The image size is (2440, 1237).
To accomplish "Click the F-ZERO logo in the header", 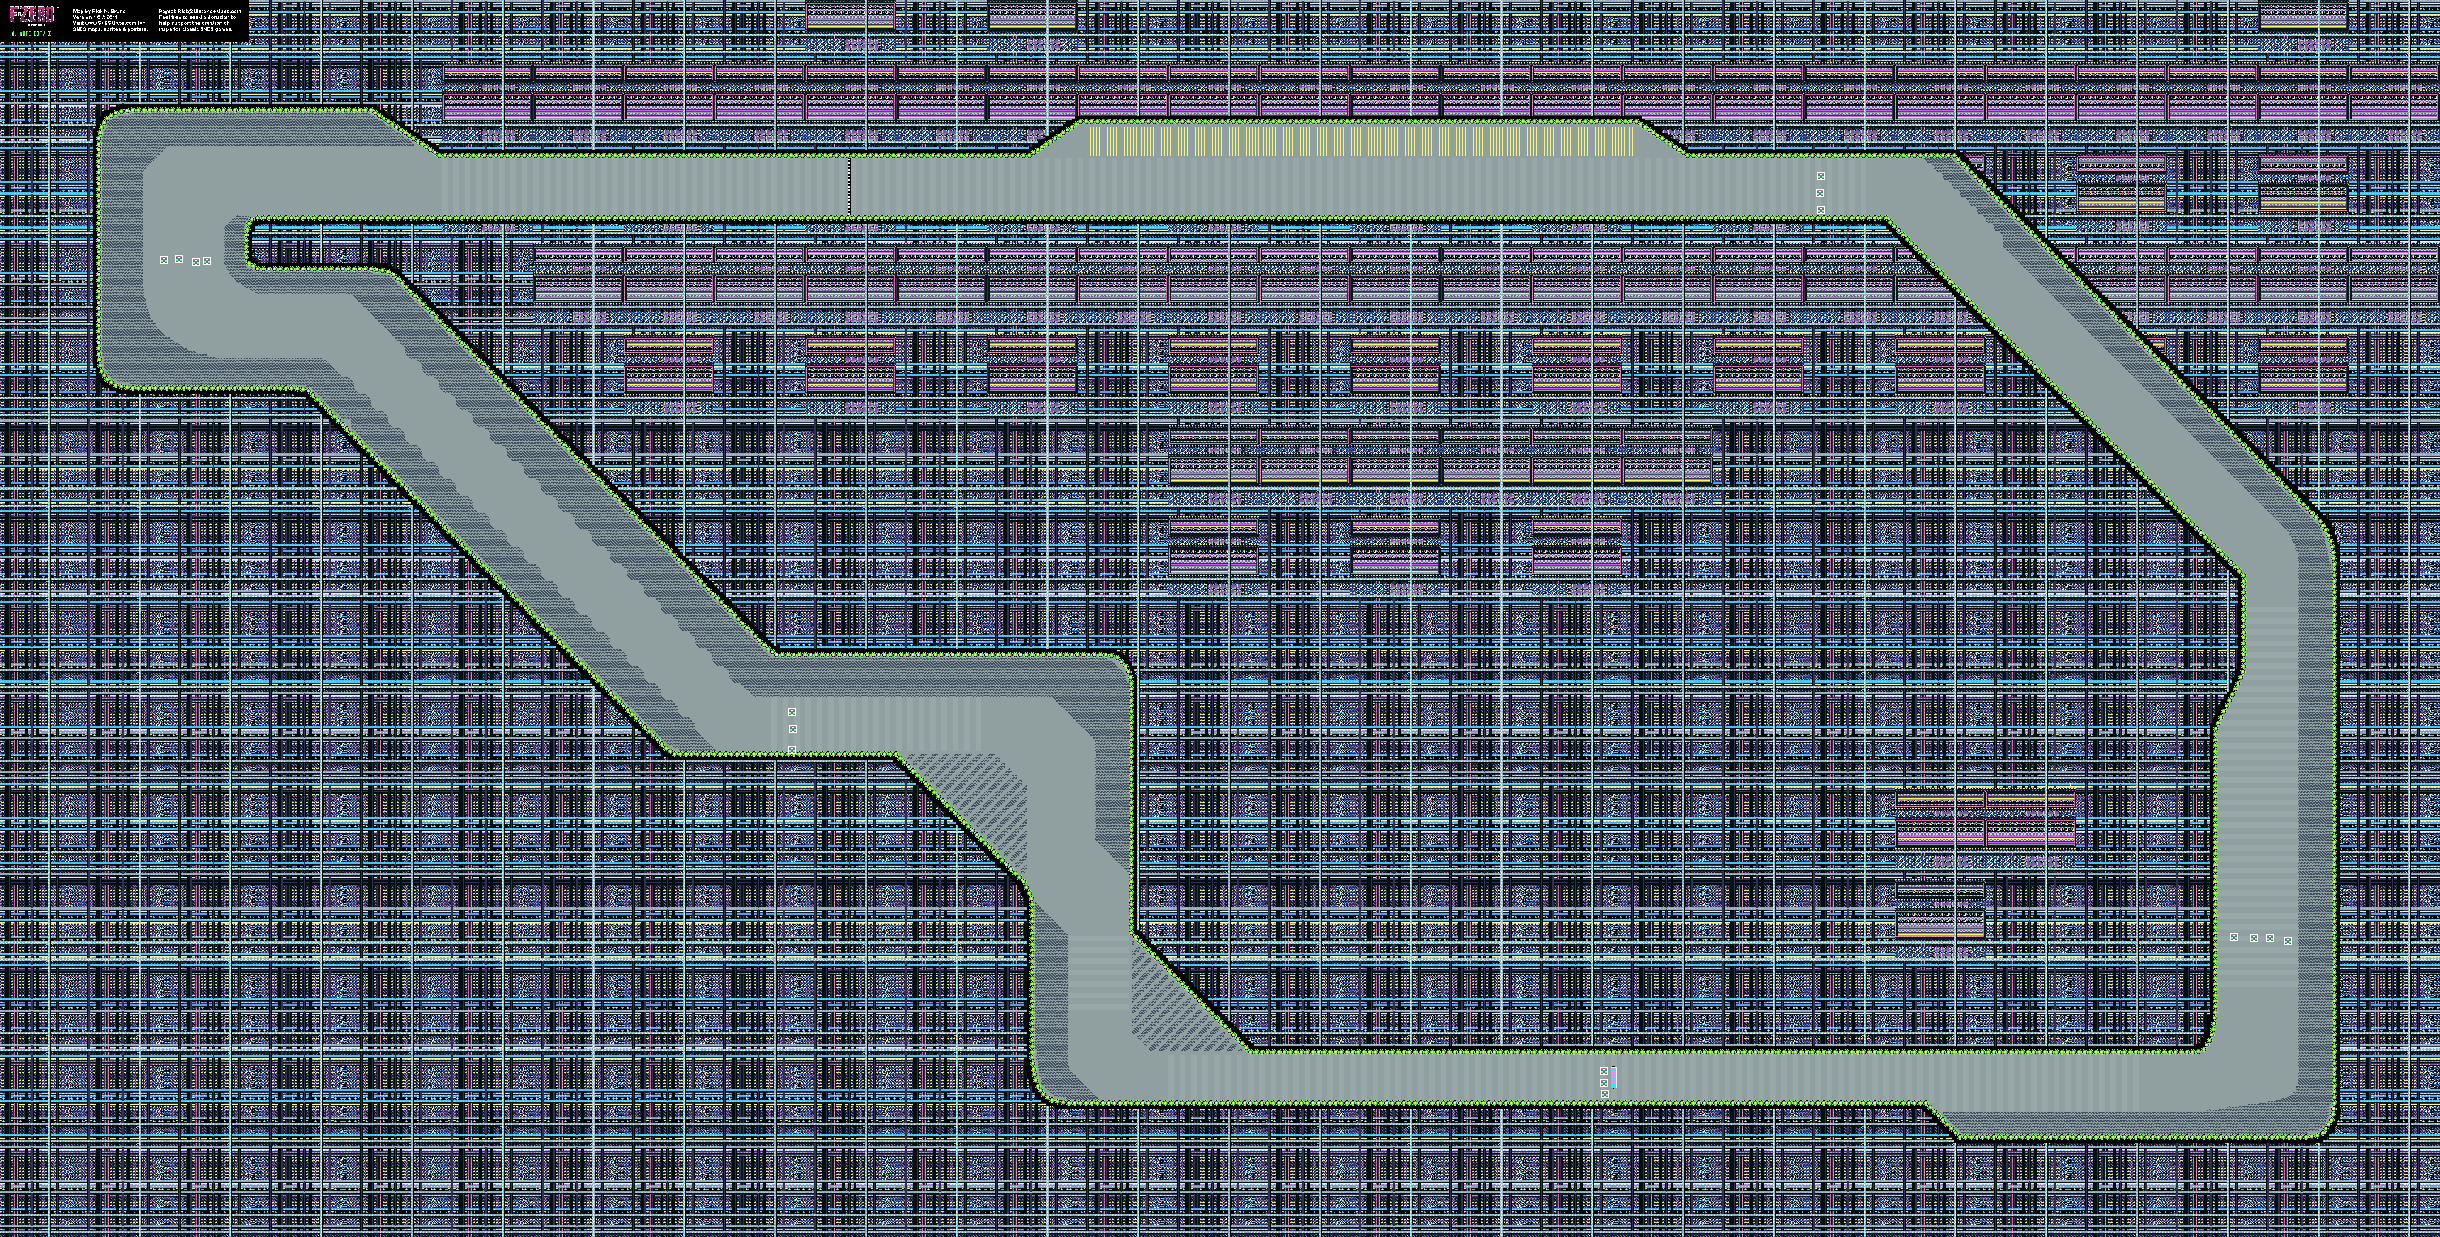I will tap(33, 15).
